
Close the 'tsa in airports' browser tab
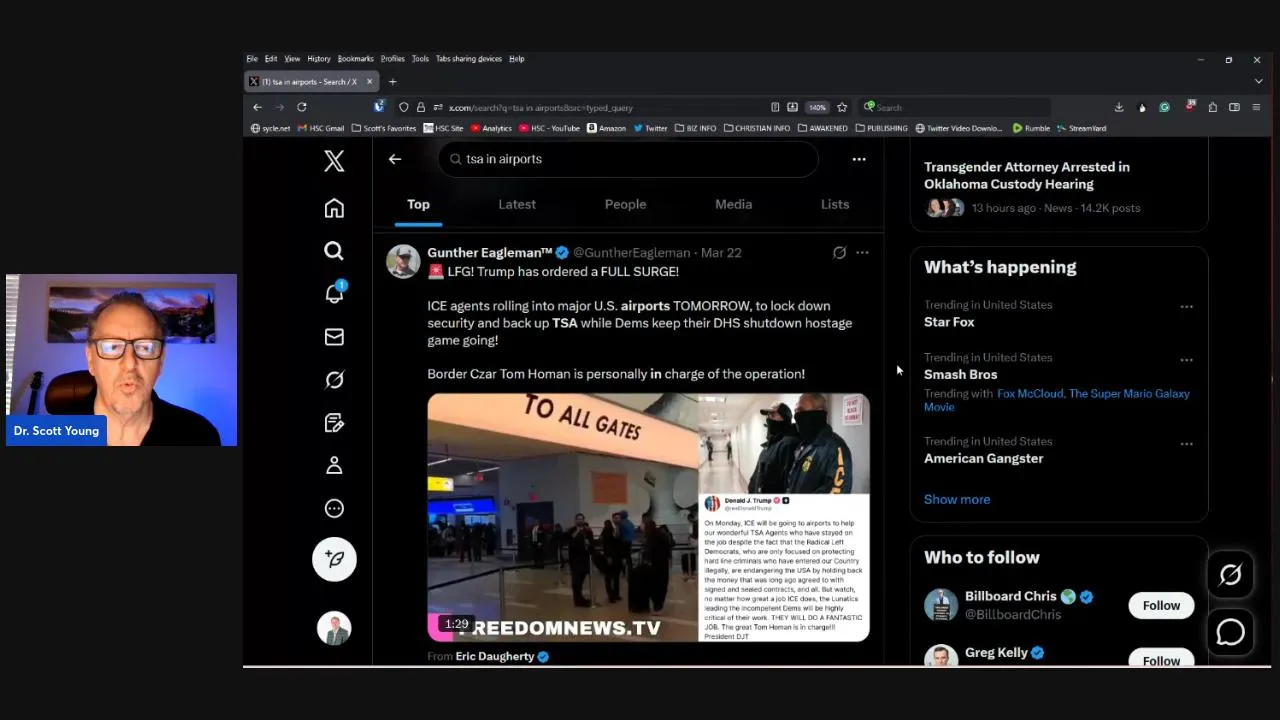pyautogui.click(x=369, y=82)
